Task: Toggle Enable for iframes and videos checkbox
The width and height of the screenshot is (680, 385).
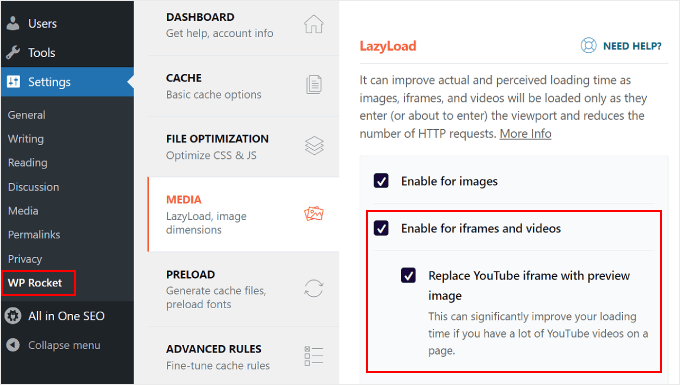Action: (x=381, y=228)
